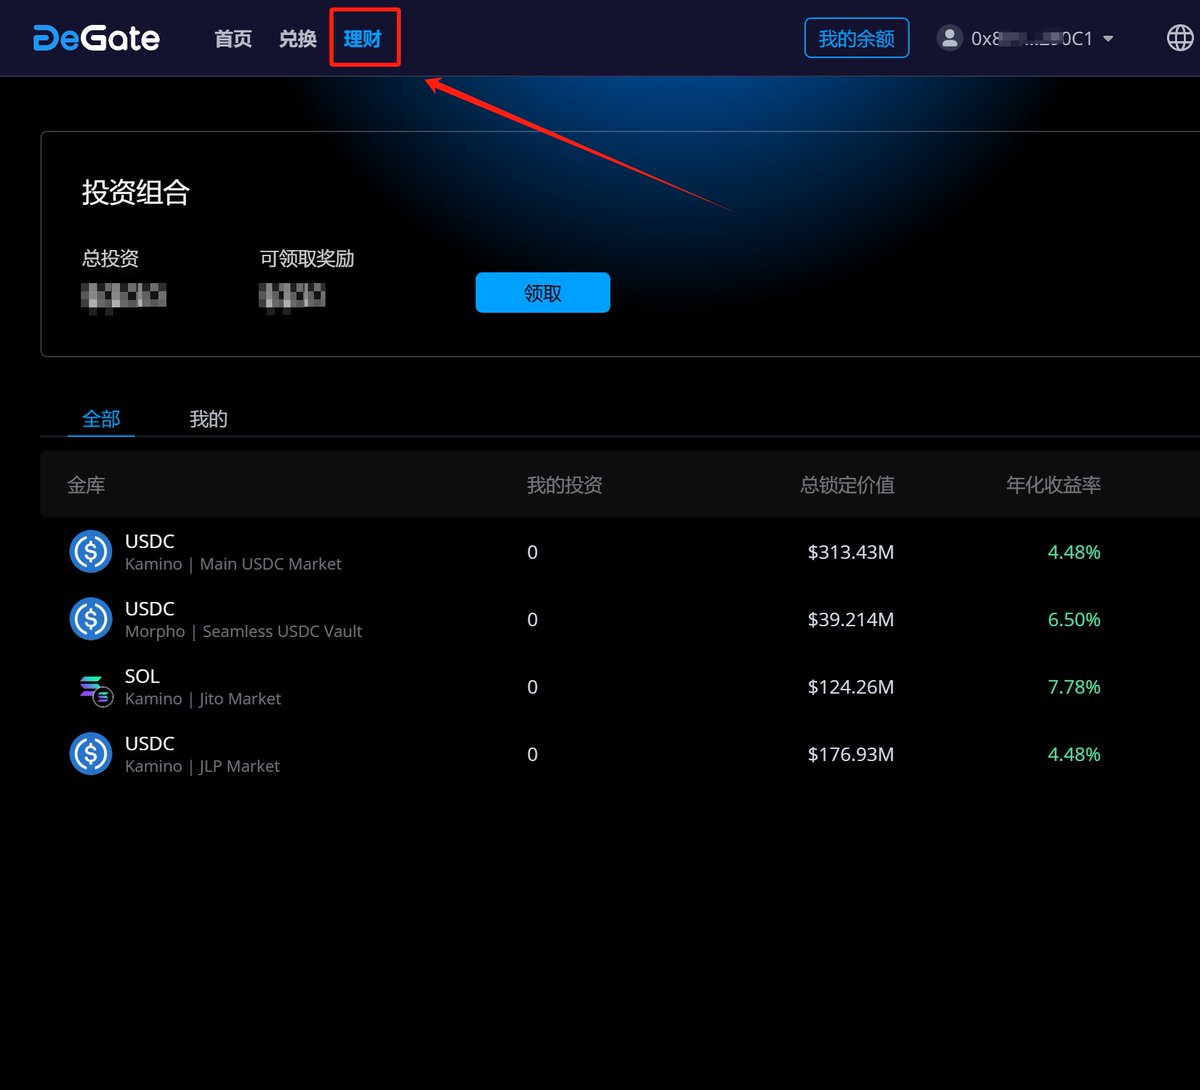
Task: Click the 我的余额 button
Action: [x=857, y=38]
